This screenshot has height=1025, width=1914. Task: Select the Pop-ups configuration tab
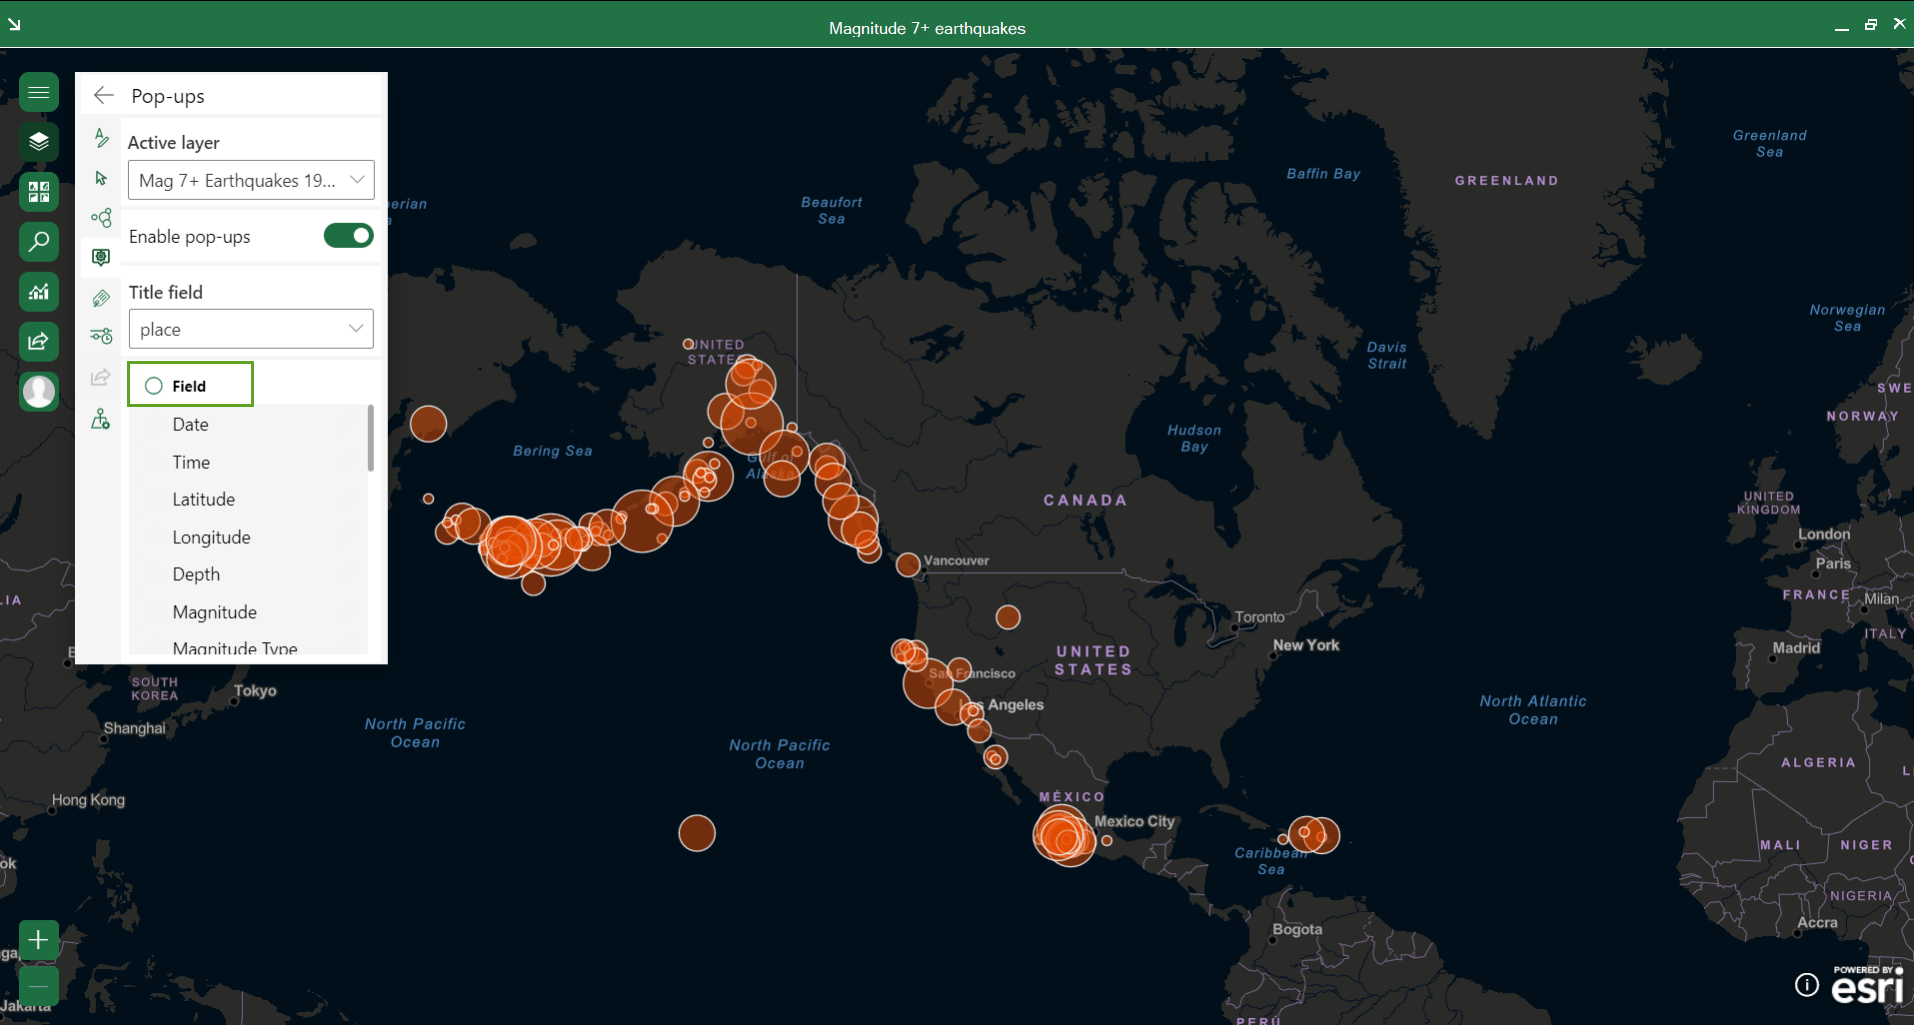(101, 257)
